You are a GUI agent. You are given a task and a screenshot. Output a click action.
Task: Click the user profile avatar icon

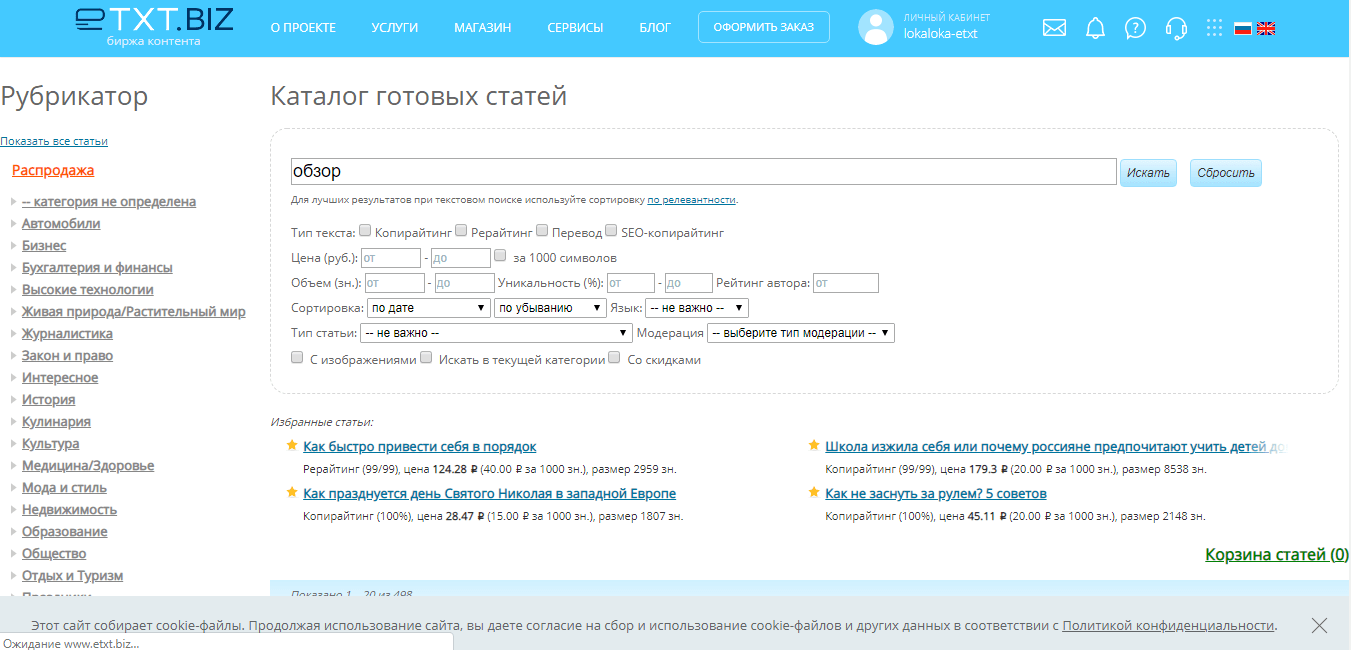[875, 28]
